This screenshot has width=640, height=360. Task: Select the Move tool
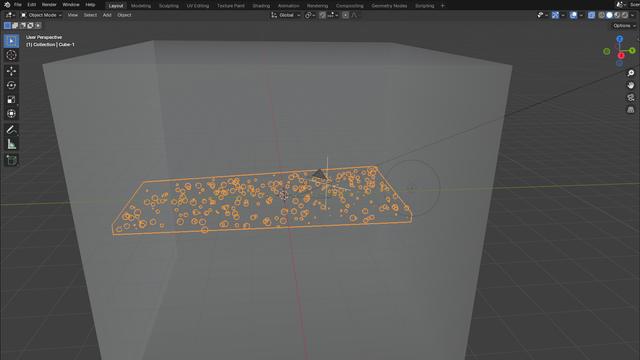click(x=11, y=71)
